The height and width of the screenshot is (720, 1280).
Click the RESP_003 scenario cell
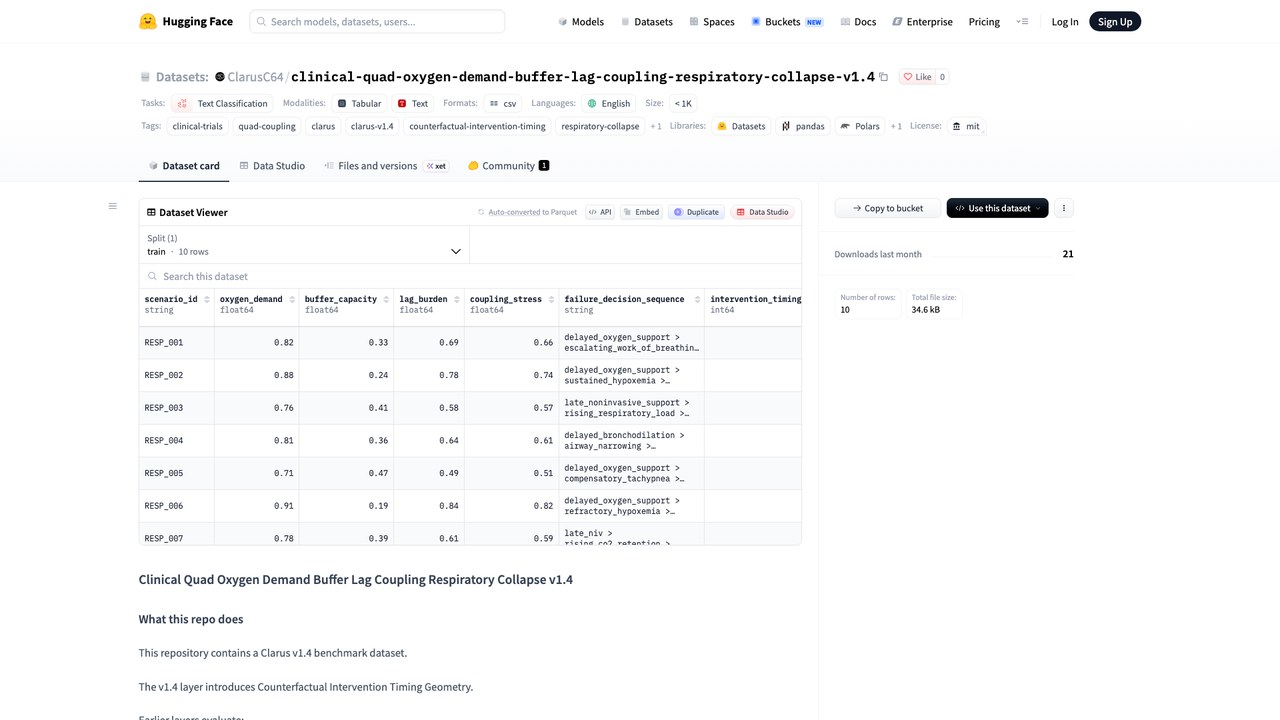pos(176,408)
